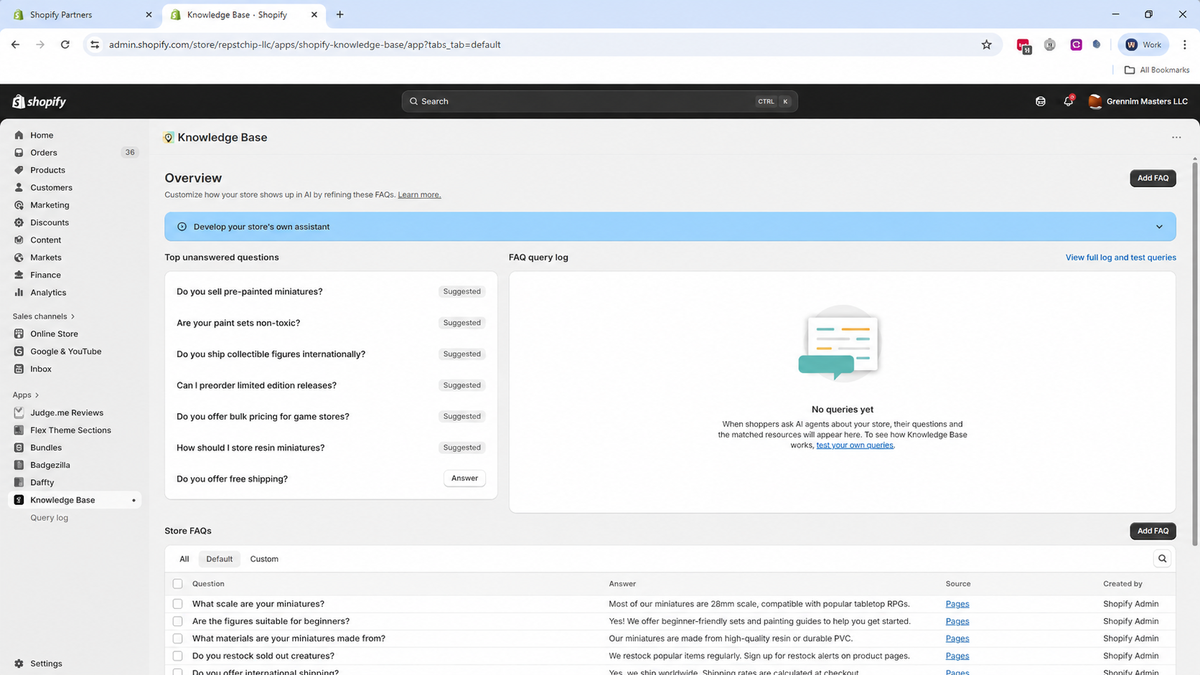
Task: Click 'Can I preorder limited edition releases?'
Action: click(x=257, y=385)
